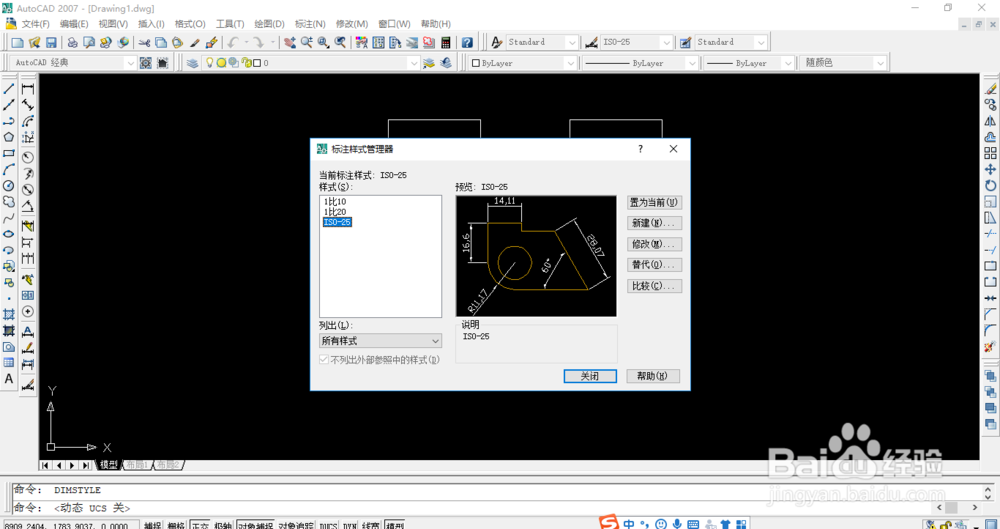Select the Radius dimension tool
The height and width of the screenshot is (529, 1000).
click(28, 157)
